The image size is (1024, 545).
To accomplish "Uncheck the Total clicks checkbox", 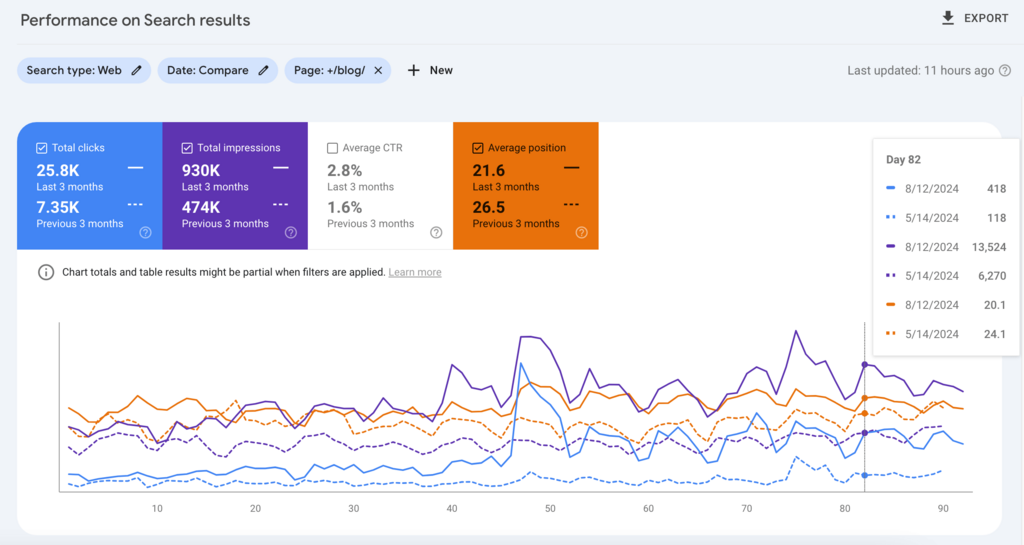I will click(x=41, y=148).
